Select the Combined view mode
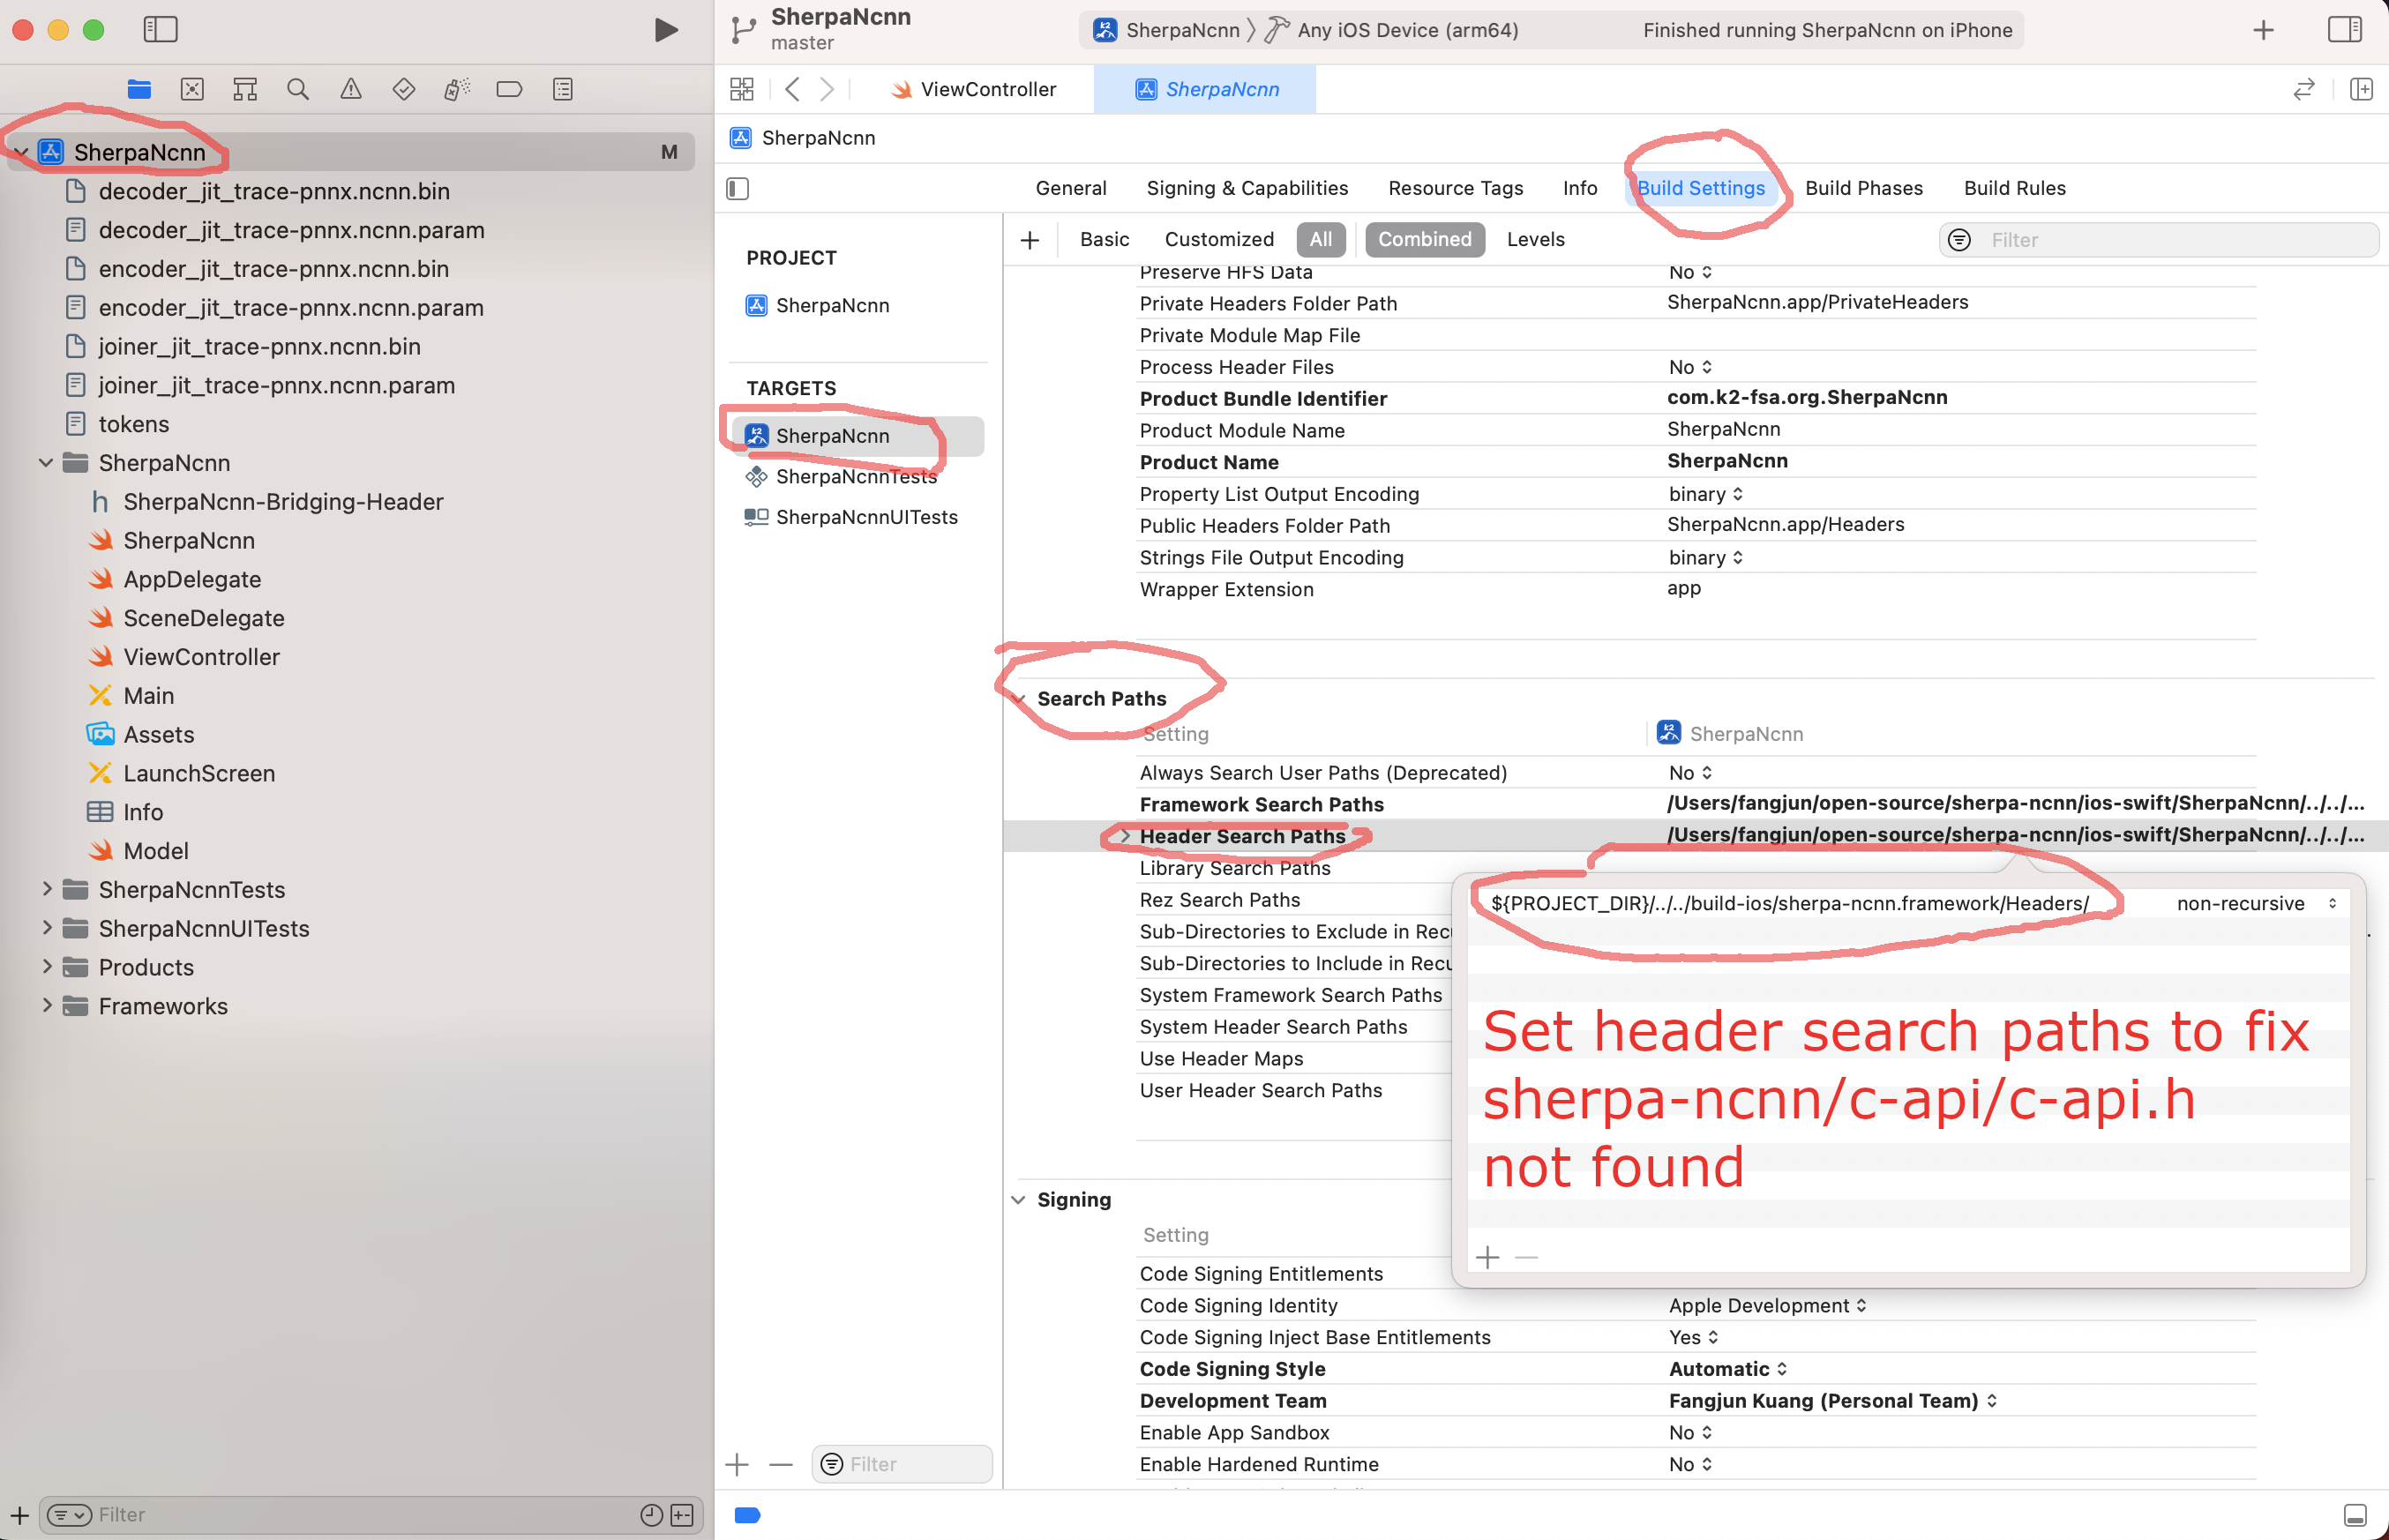Screen dimensions: 2389x1540 pos(1425,239)
